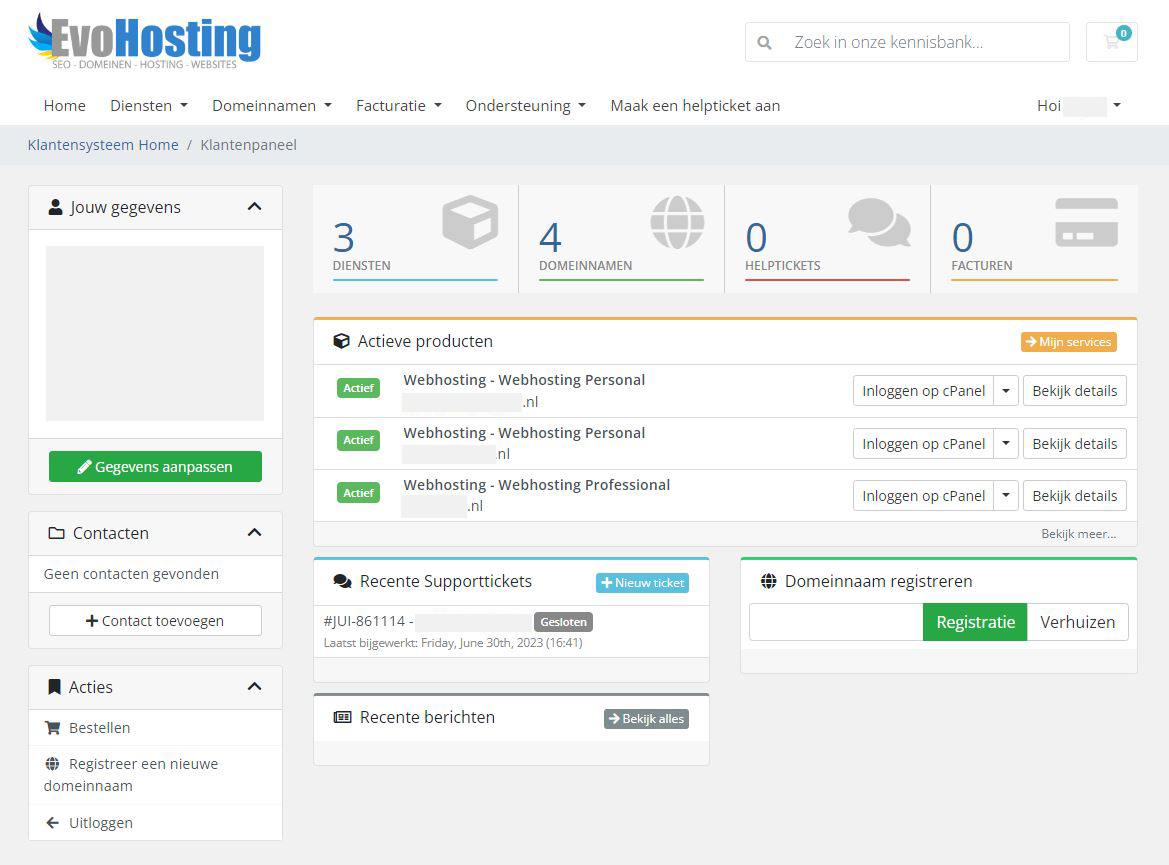1169x865 pixels.
Task: Collapse the Acties panel
Action: point(254,687)
